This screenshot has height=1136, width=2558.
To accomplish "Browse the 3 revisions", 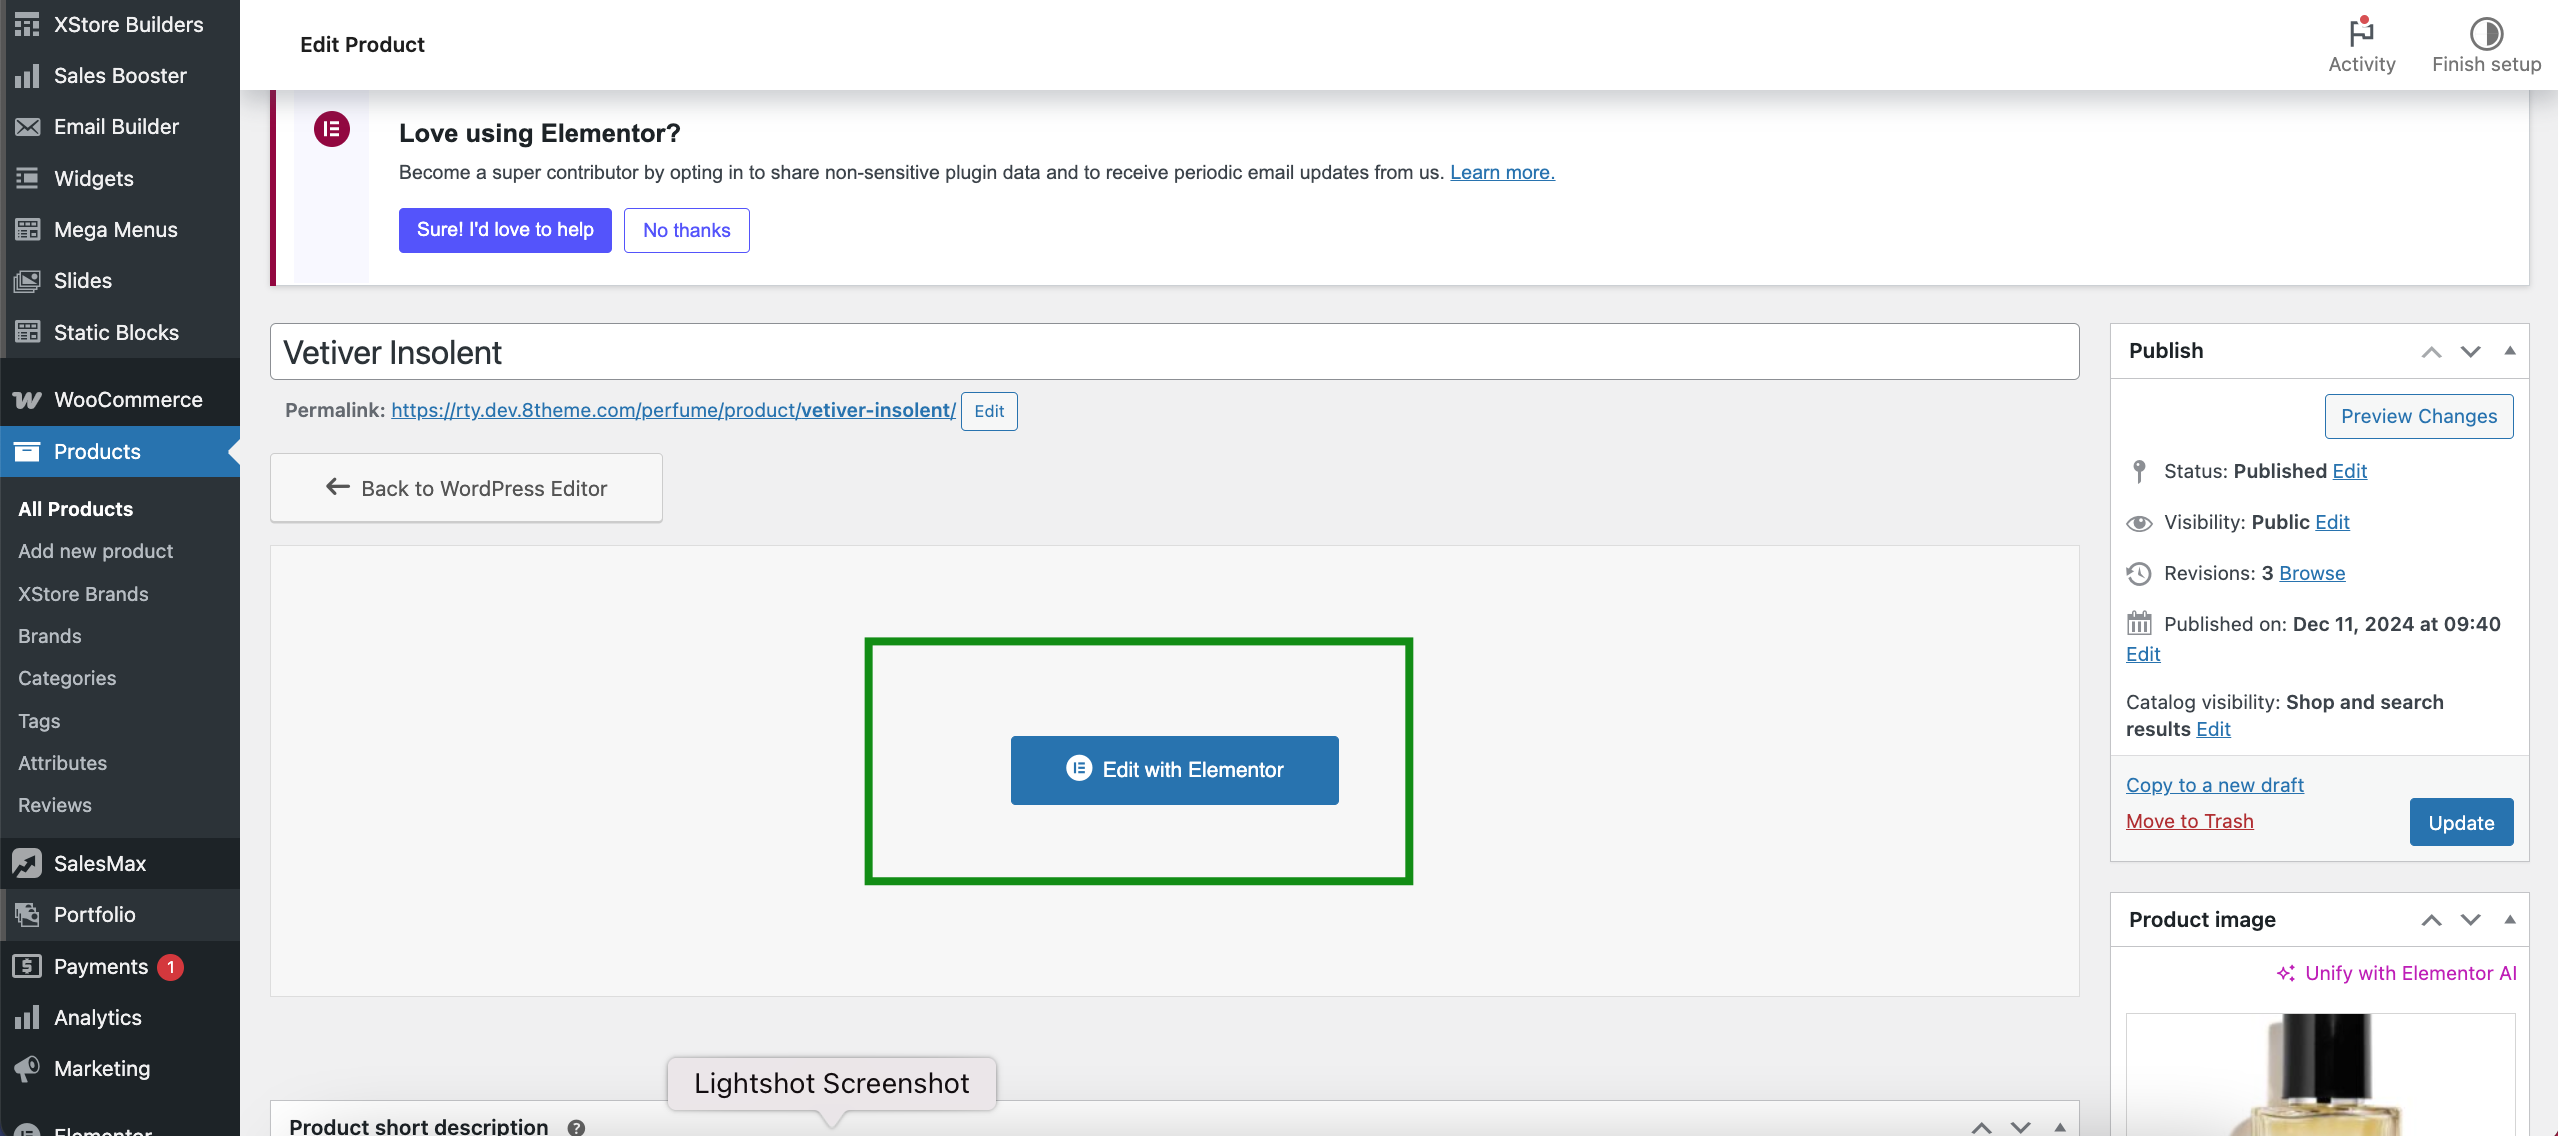I will click(x=2312, y=573).
